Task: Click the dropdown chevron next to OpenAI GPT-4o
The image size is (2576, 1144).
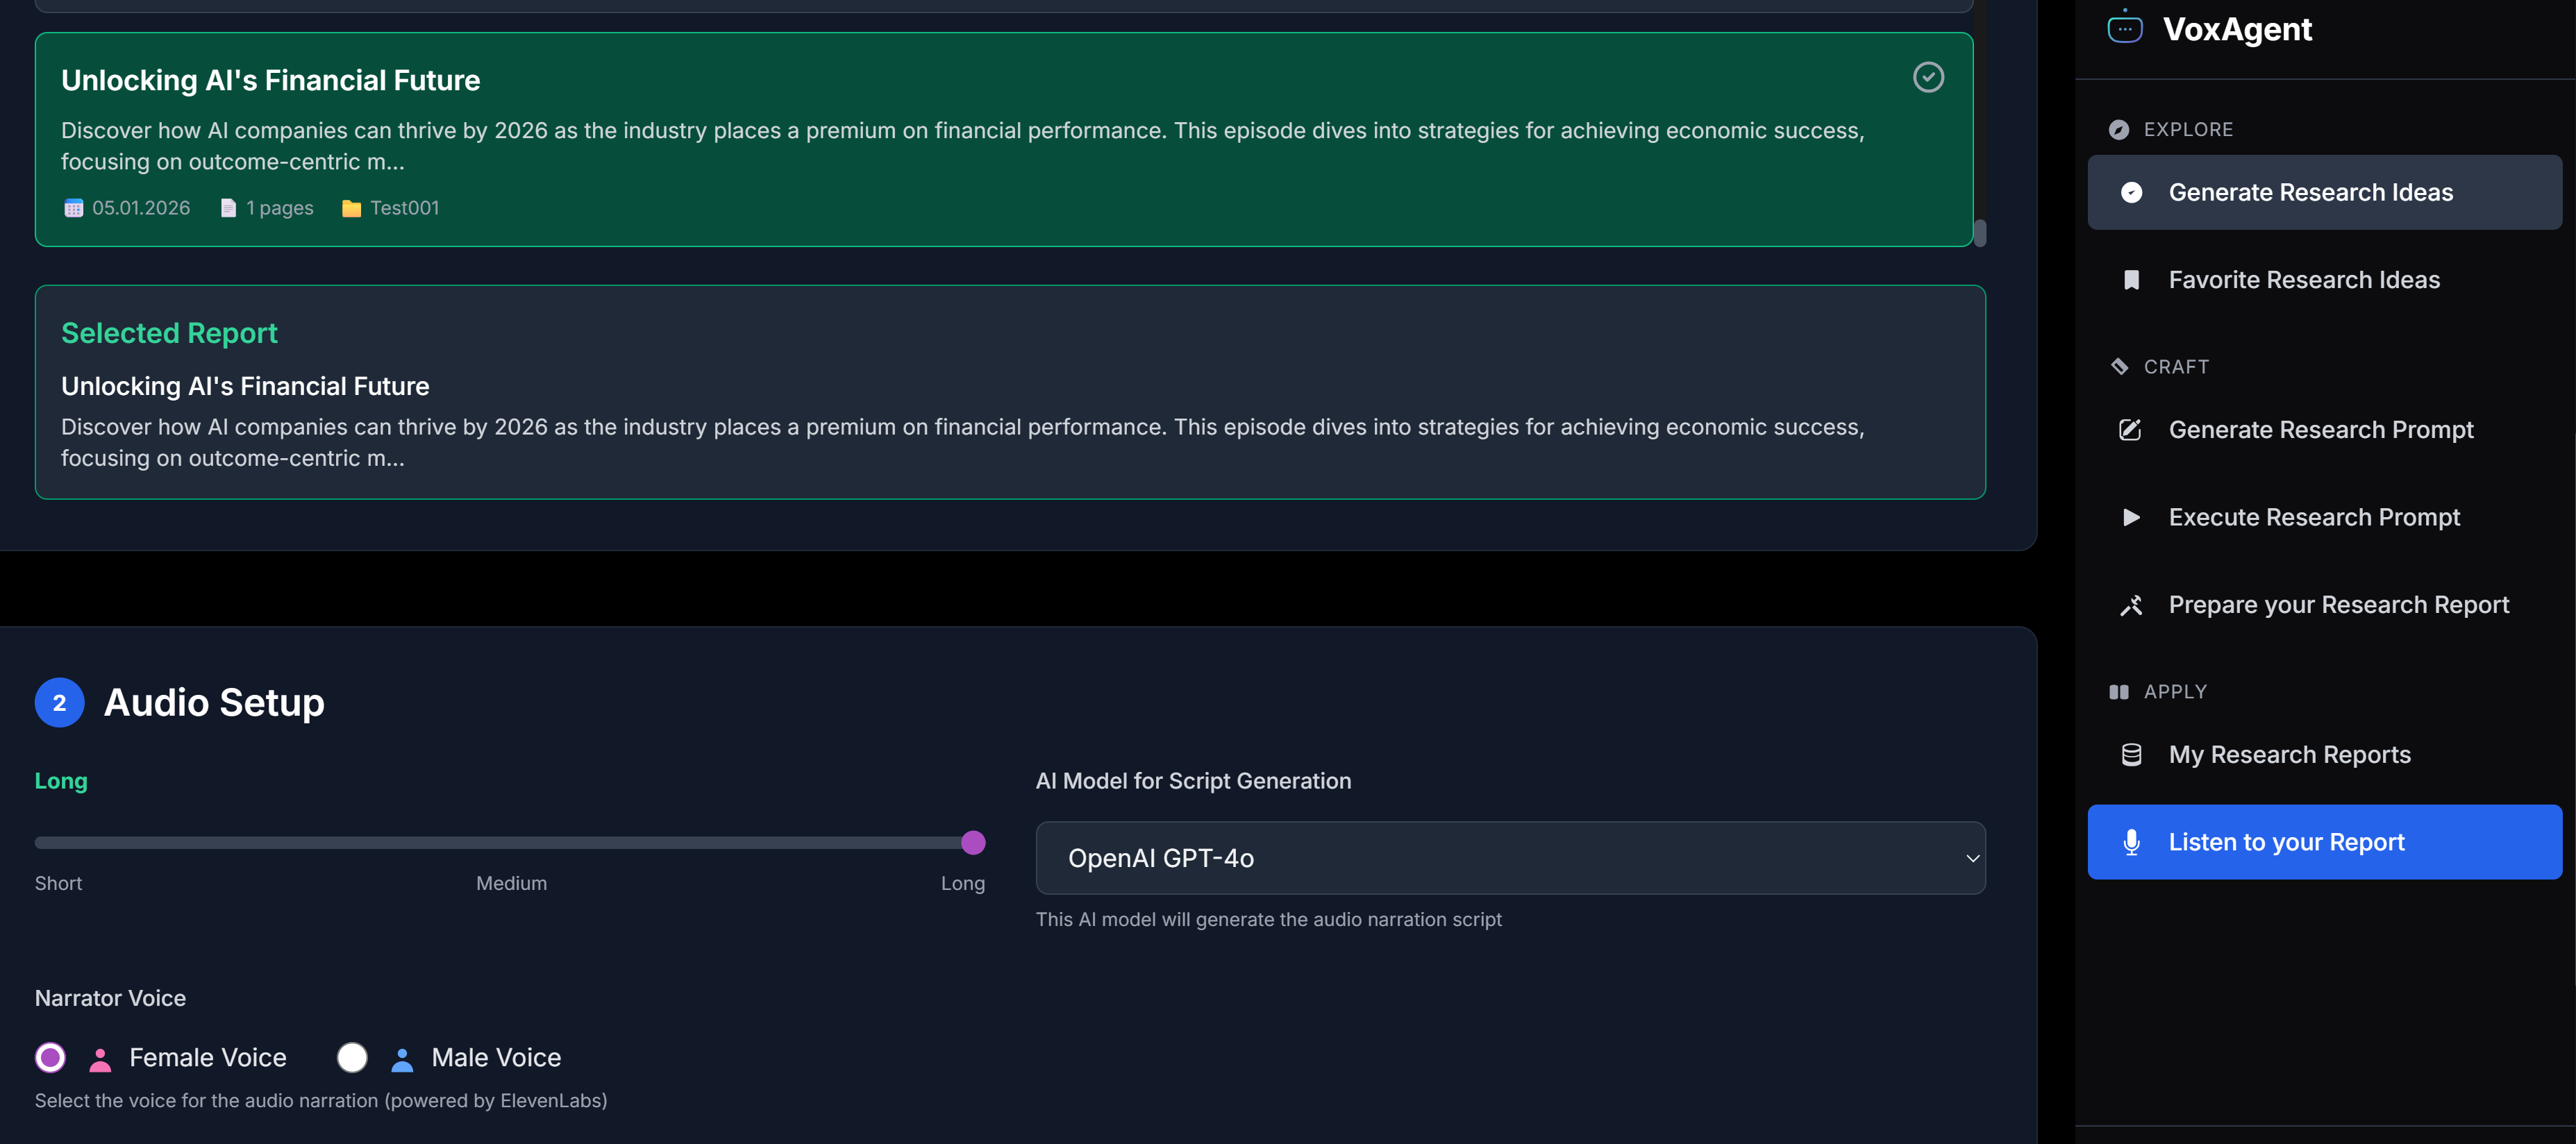Action: tap(1972, 858)
